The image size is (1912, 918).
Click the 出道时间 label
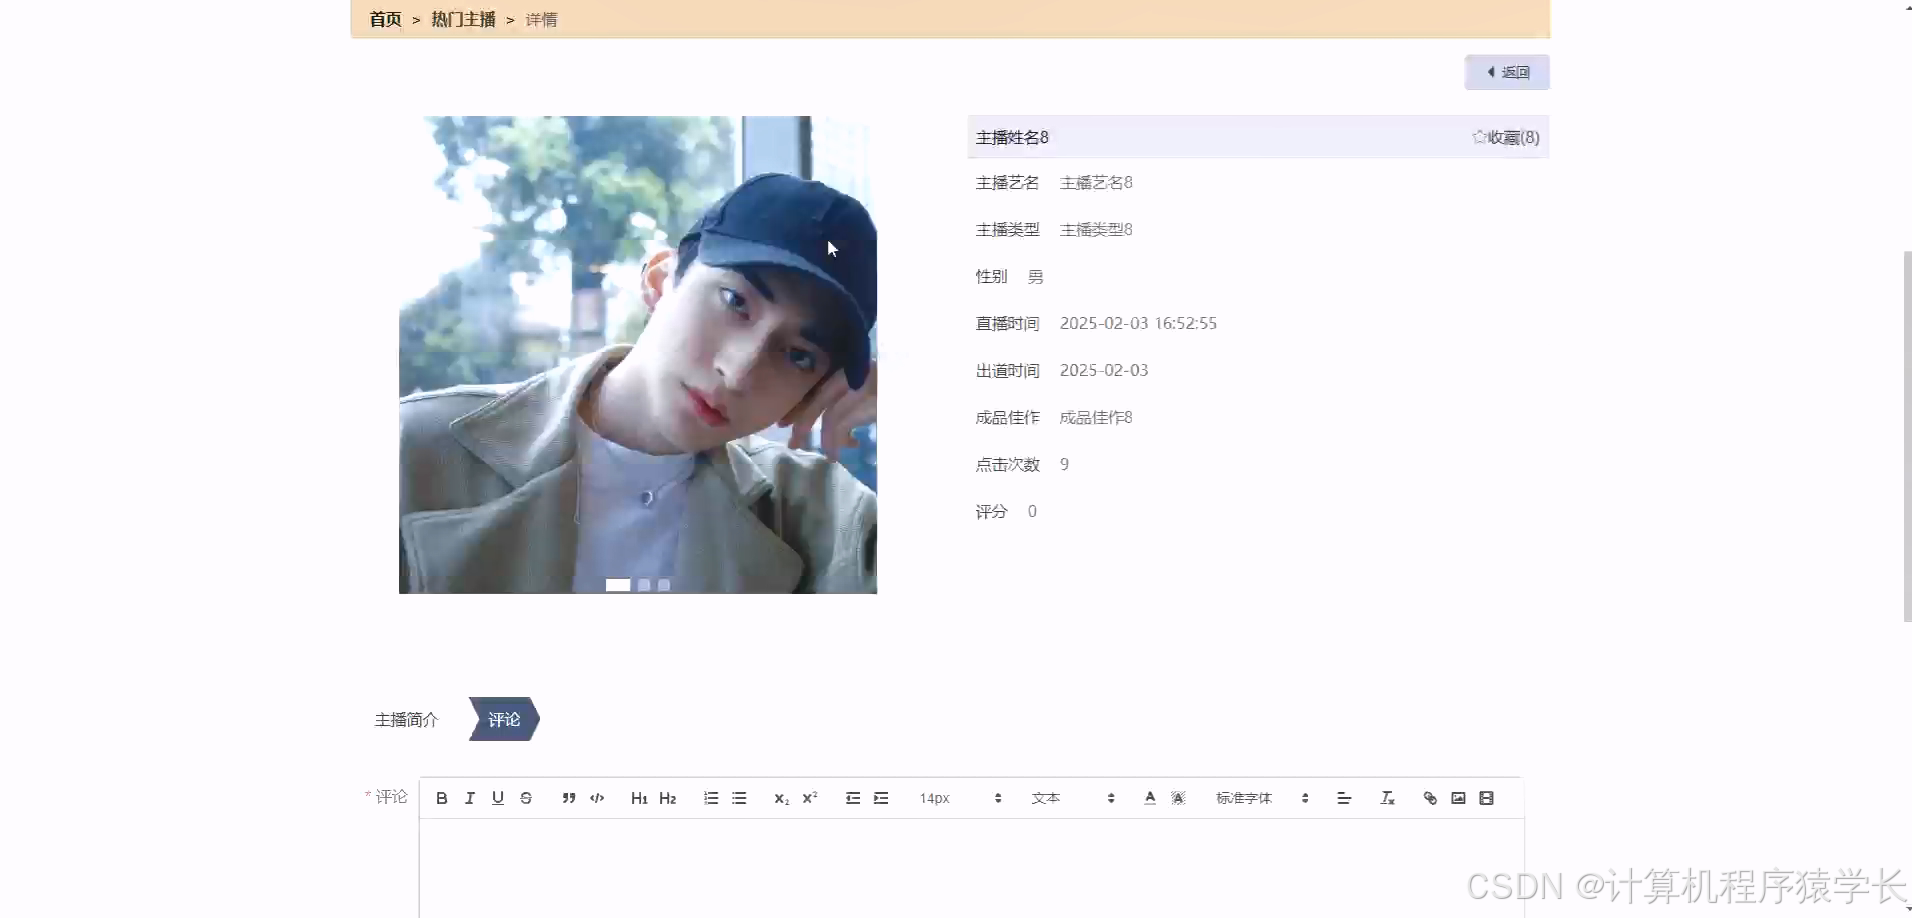(x=1008, y=370)
